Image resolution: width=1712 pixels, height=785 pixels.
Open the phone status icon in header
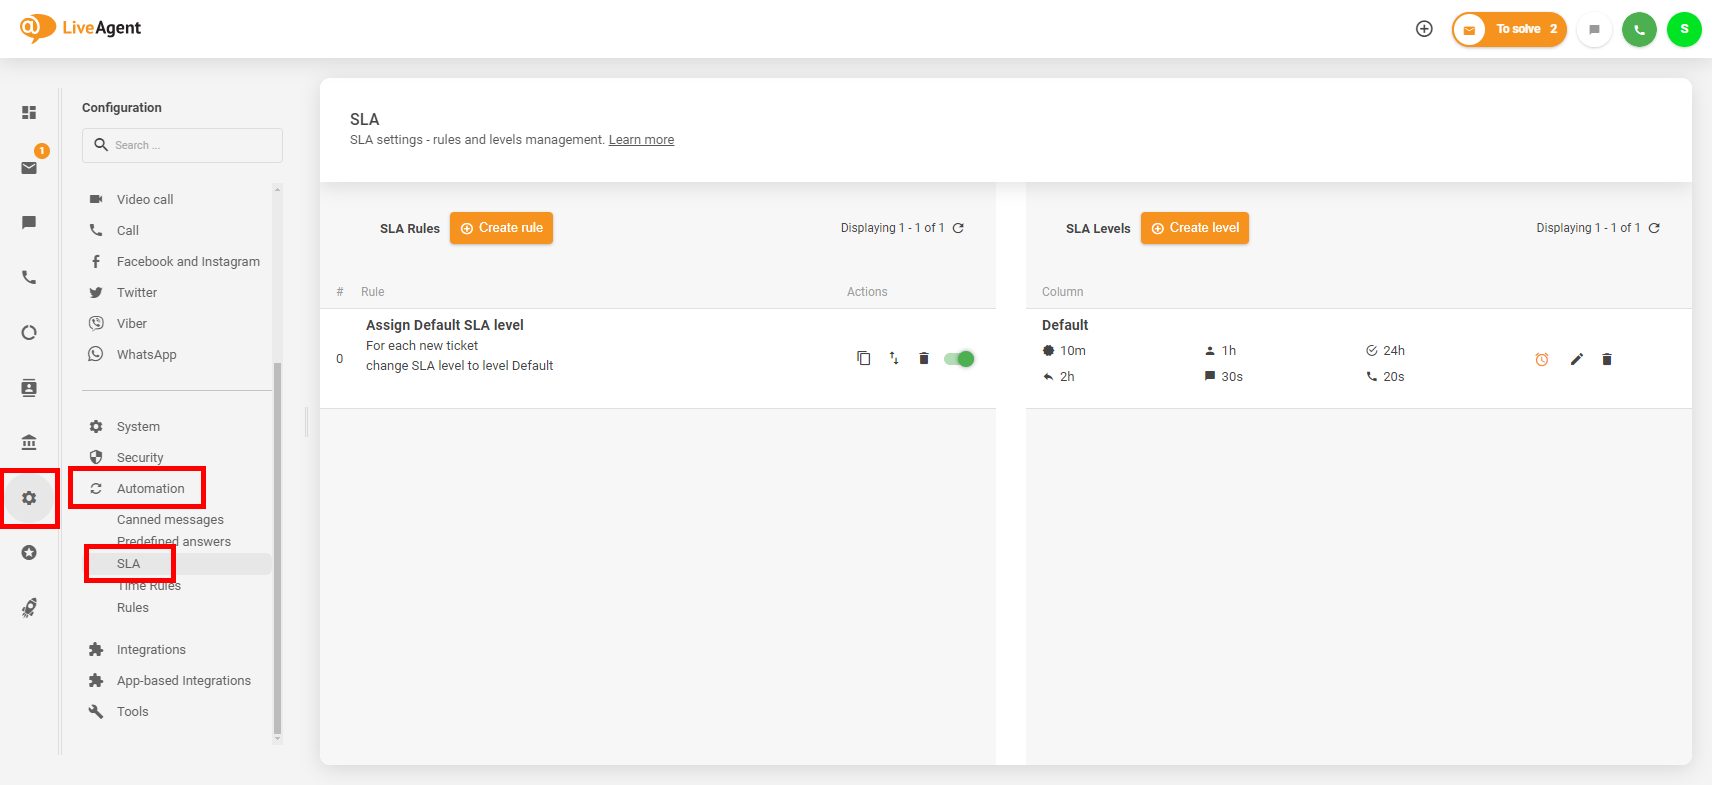click(1639, 29)
